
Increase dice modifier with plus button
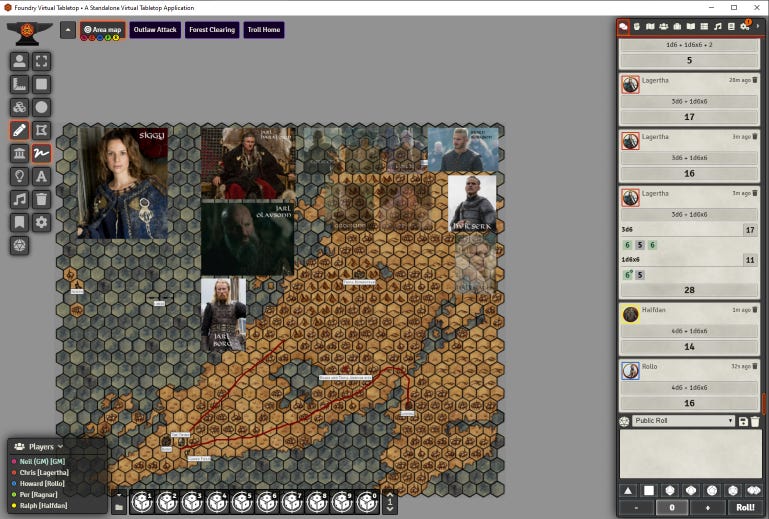coord(708,507)
